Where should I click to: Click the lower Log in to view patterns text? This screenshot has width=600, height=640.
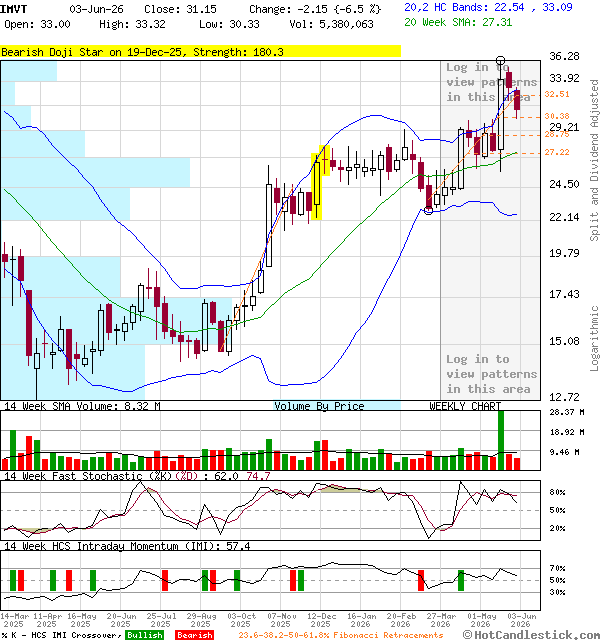[x=491, y=374]
